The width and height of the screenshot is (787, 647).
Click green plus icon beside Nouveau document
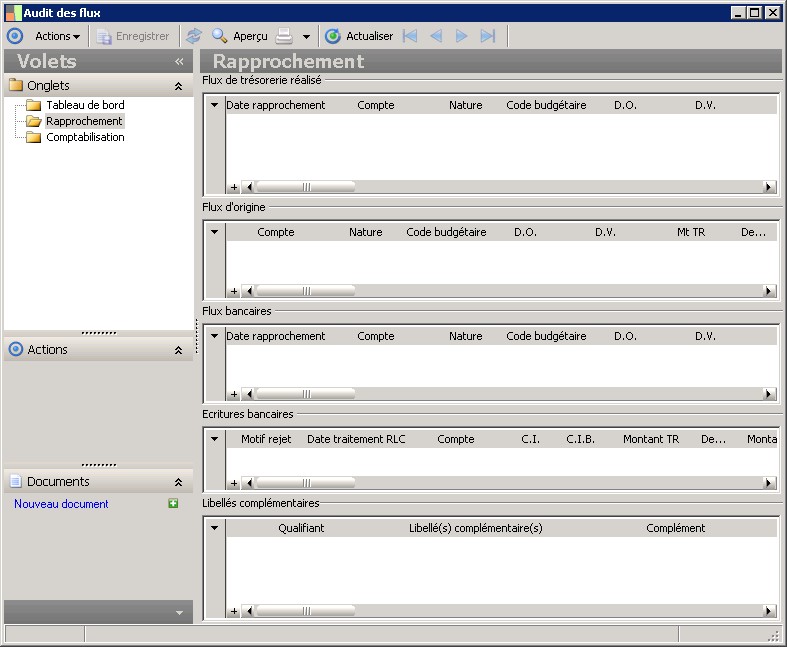click(x=173, y=504)
